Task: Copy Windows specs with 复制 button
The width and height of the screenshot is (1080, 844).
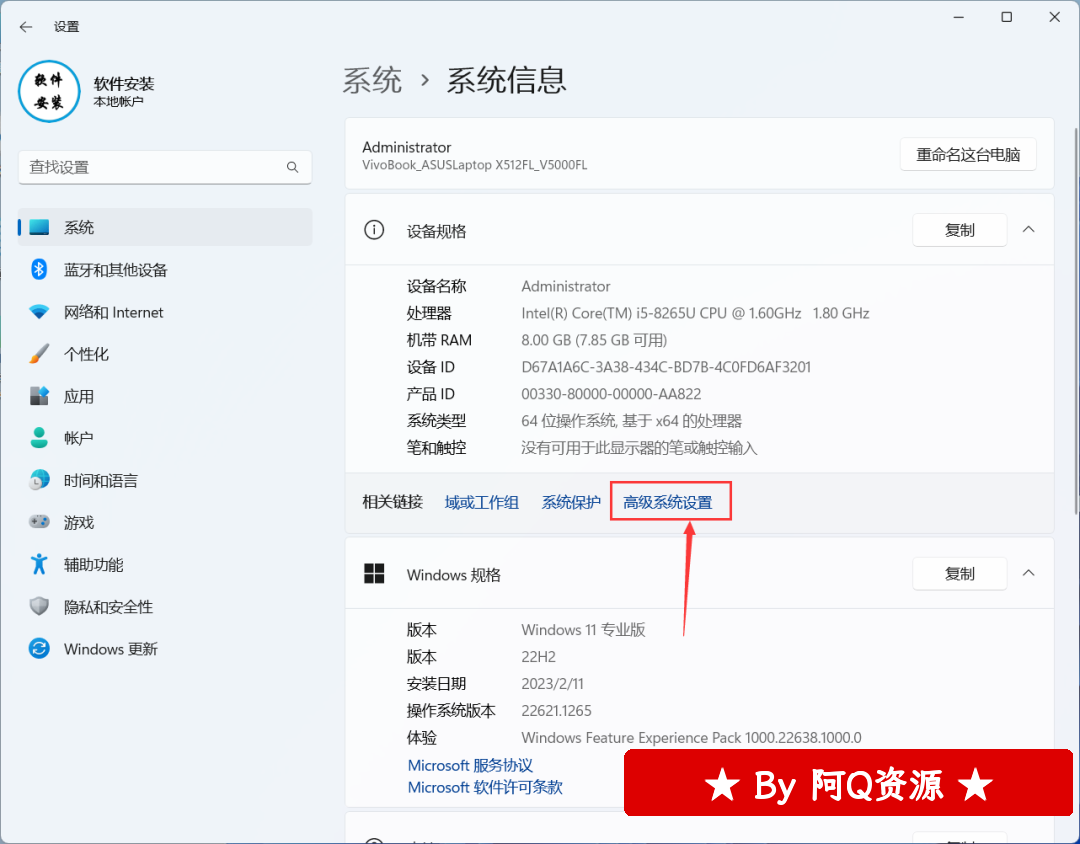Action: pos(959,574)
